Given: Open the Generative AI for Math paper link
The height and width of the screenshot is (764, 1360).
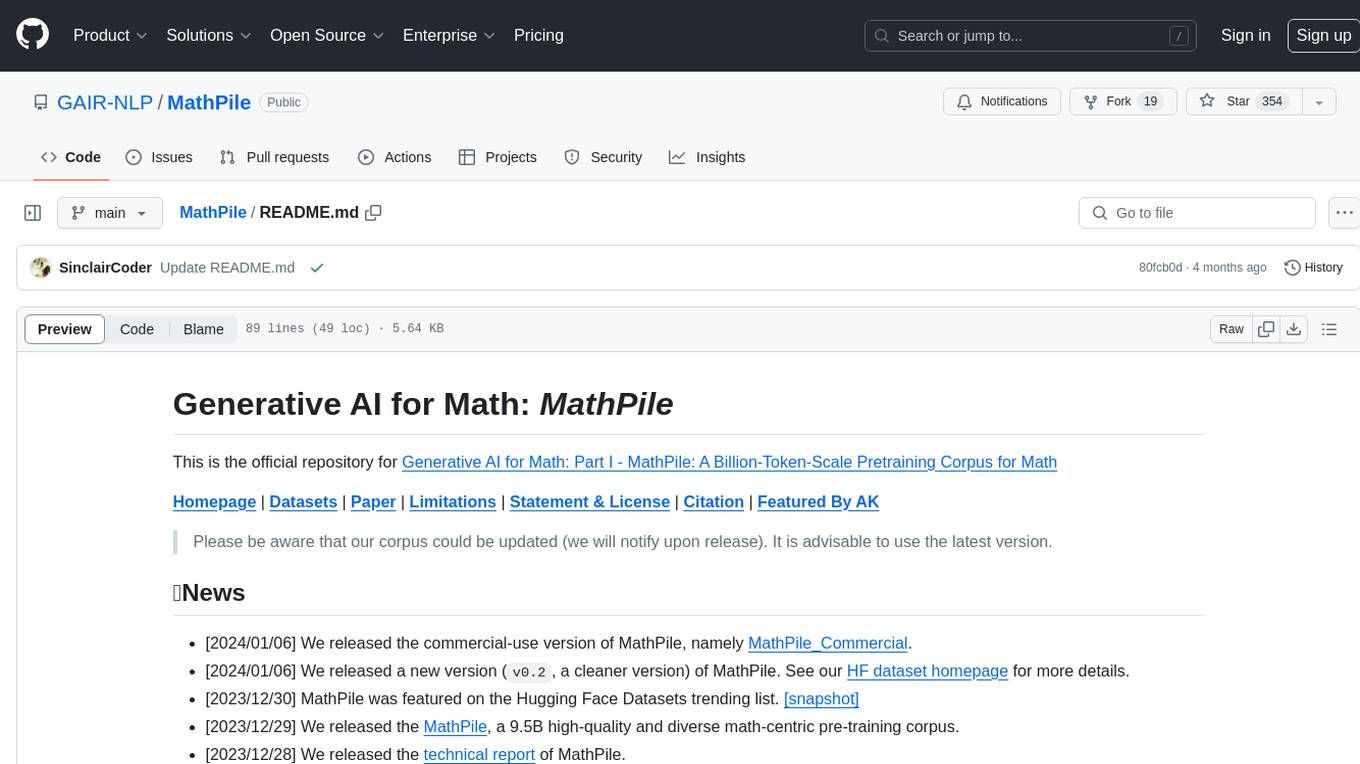Looking at the screenshot, I should click(x=729, y=462).
